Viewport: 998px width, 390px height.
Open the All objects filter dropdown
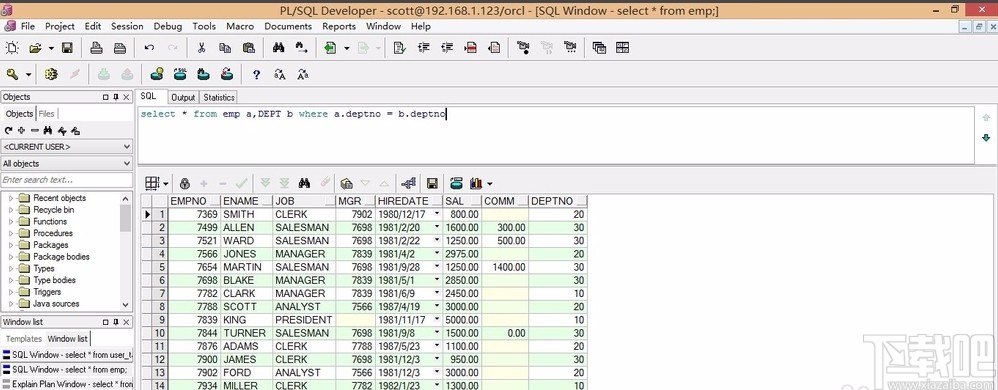coord(66,164)
